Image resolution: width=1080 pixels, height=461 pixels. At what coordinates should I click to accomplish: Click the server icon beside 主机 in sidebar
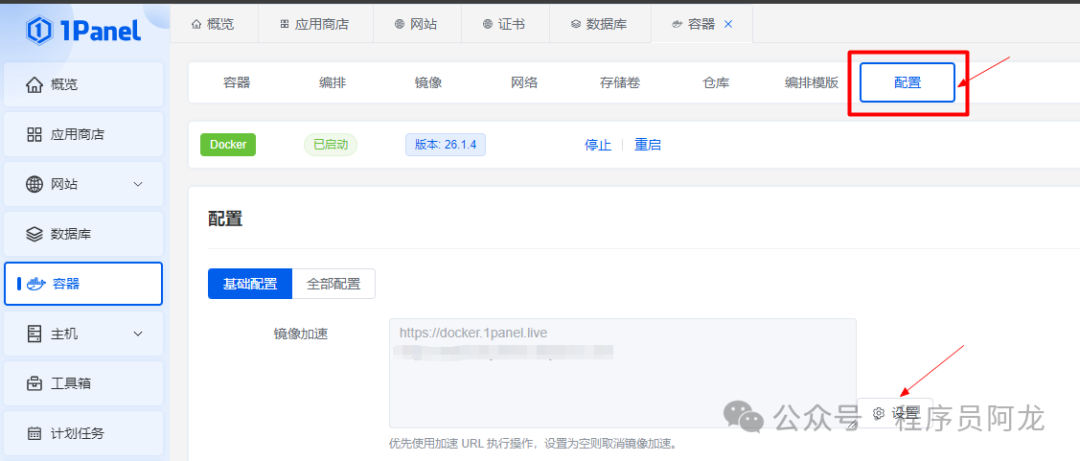[34, 334]
